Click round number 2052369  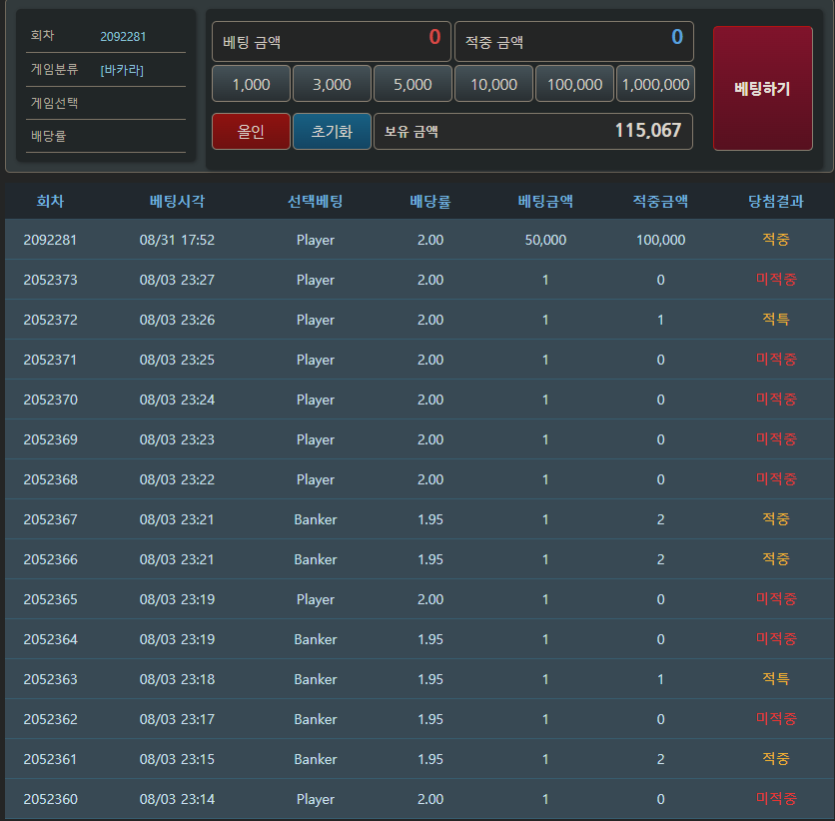(x=50, y=440)
